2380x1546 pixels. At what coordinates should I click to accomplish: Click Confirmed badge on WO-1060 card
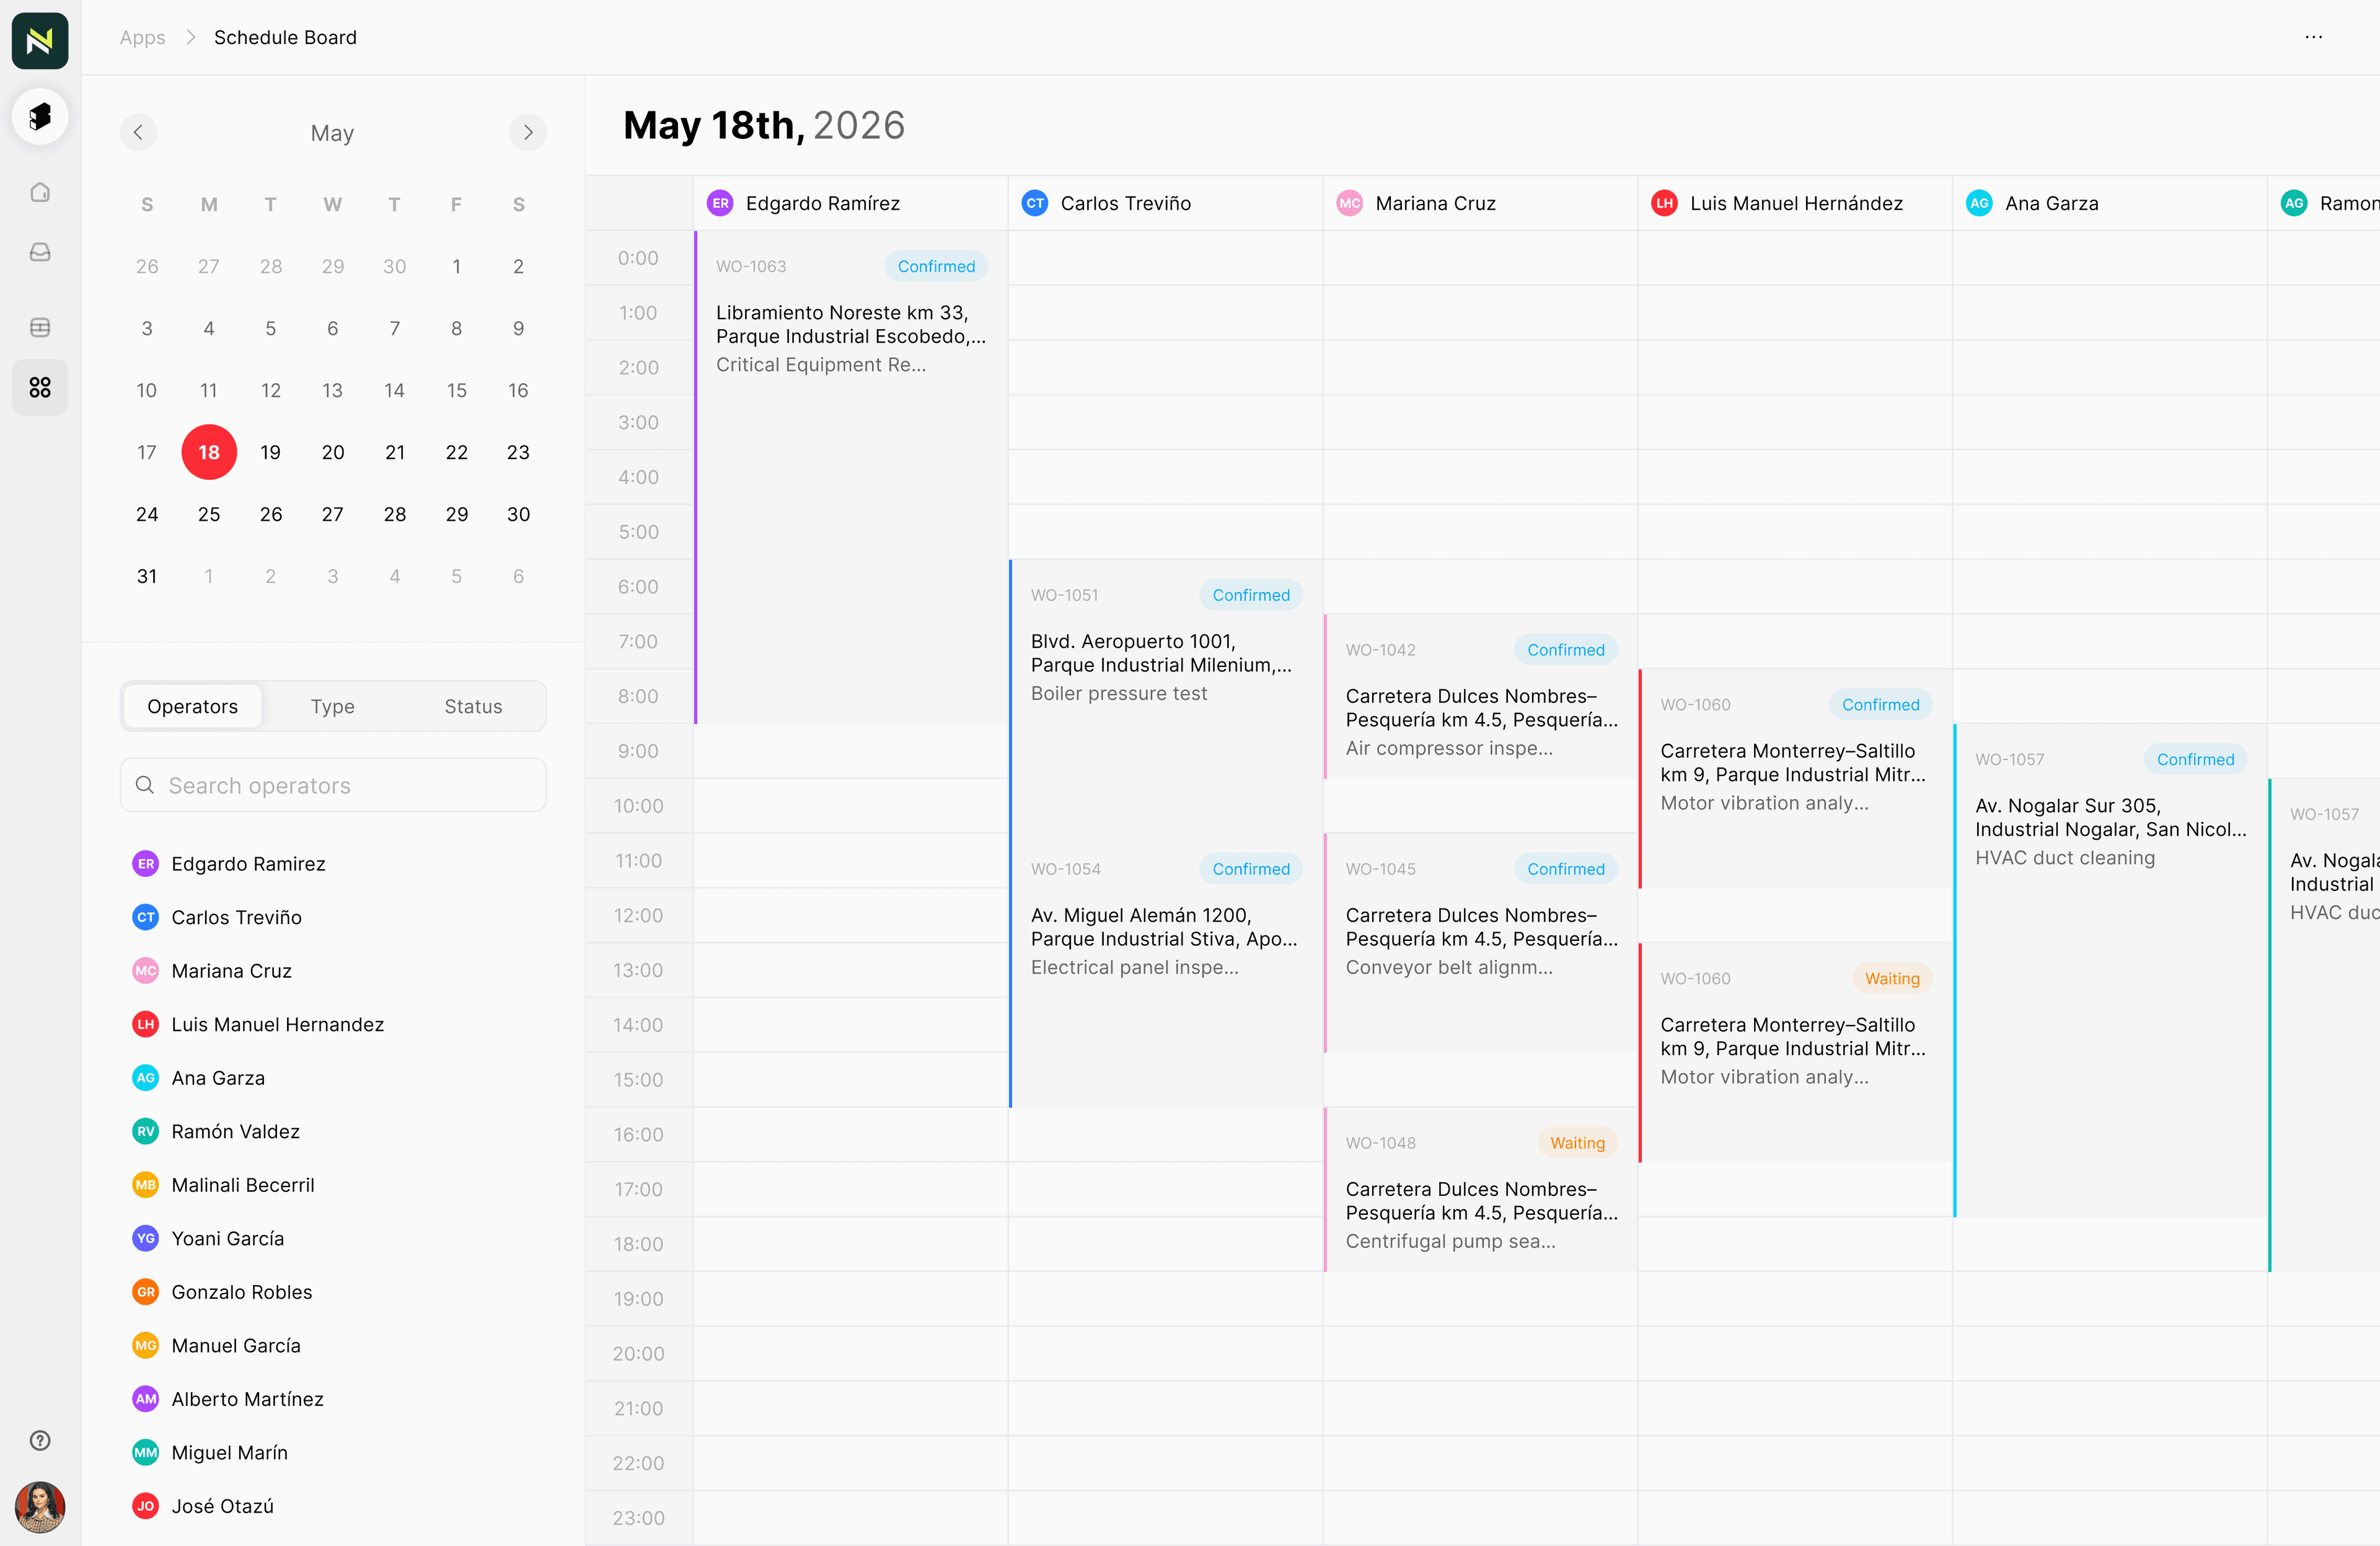click(1880, 704)
